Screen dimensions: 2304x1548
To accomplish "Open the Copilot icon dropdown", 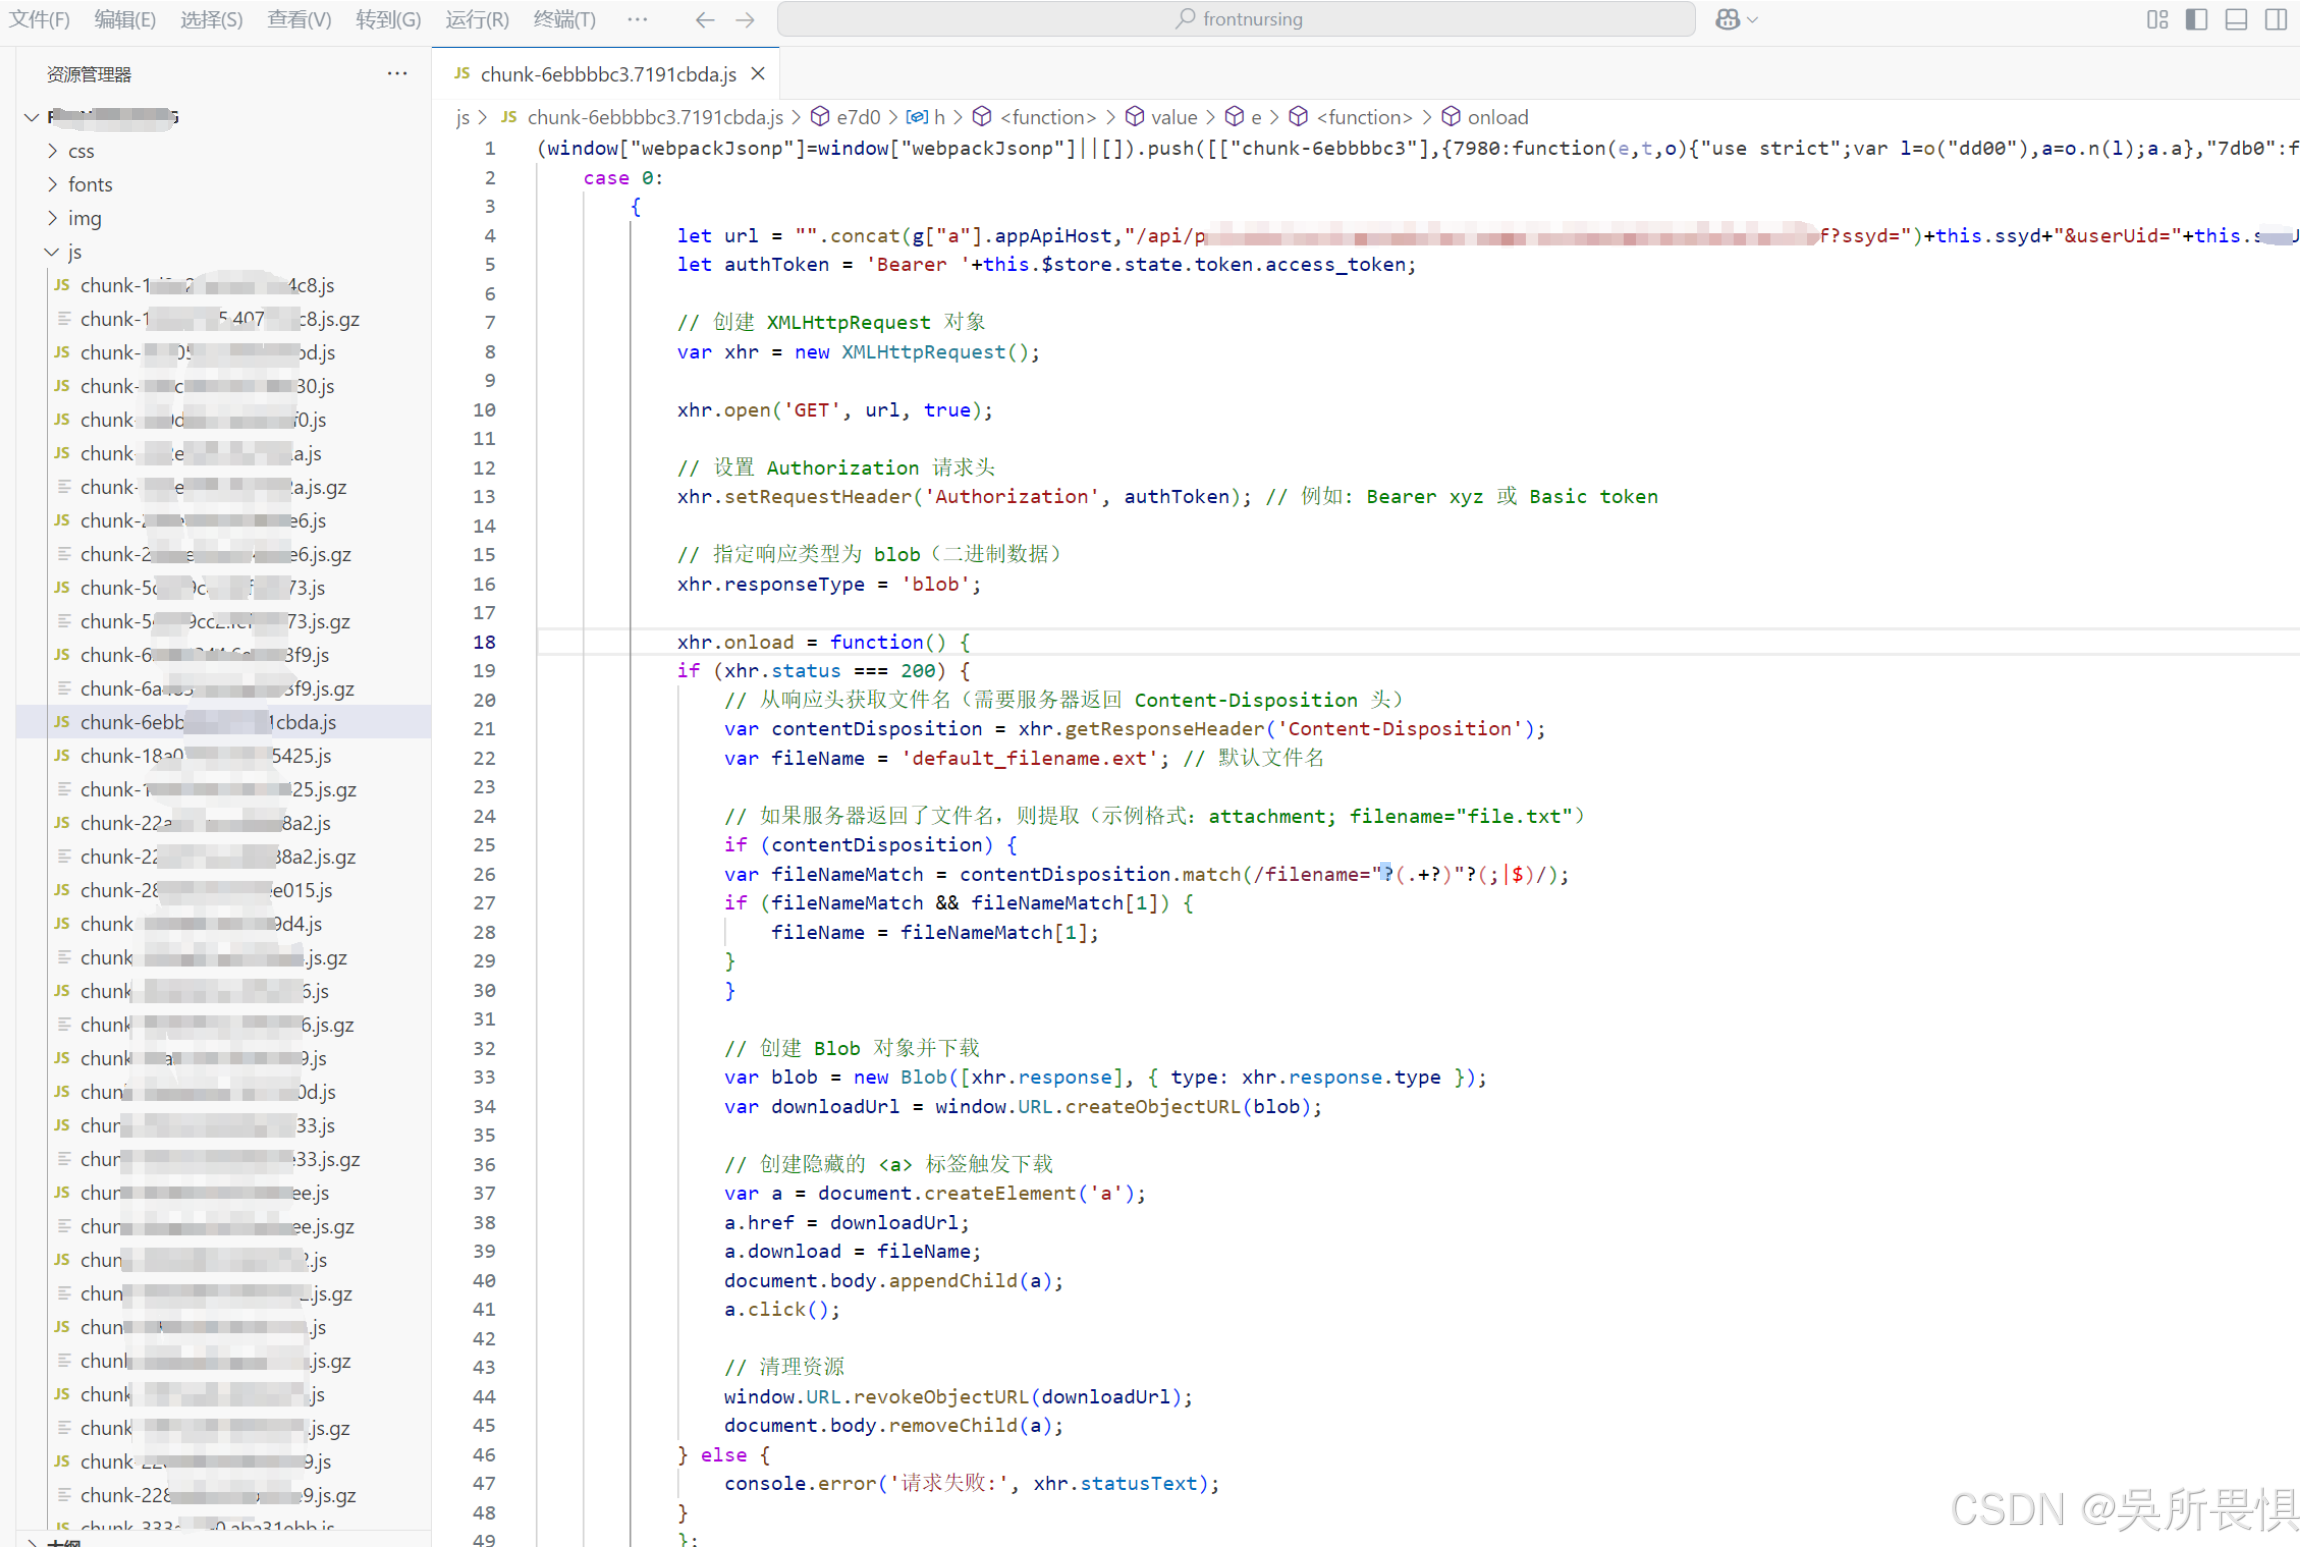I will point(1736,19).
